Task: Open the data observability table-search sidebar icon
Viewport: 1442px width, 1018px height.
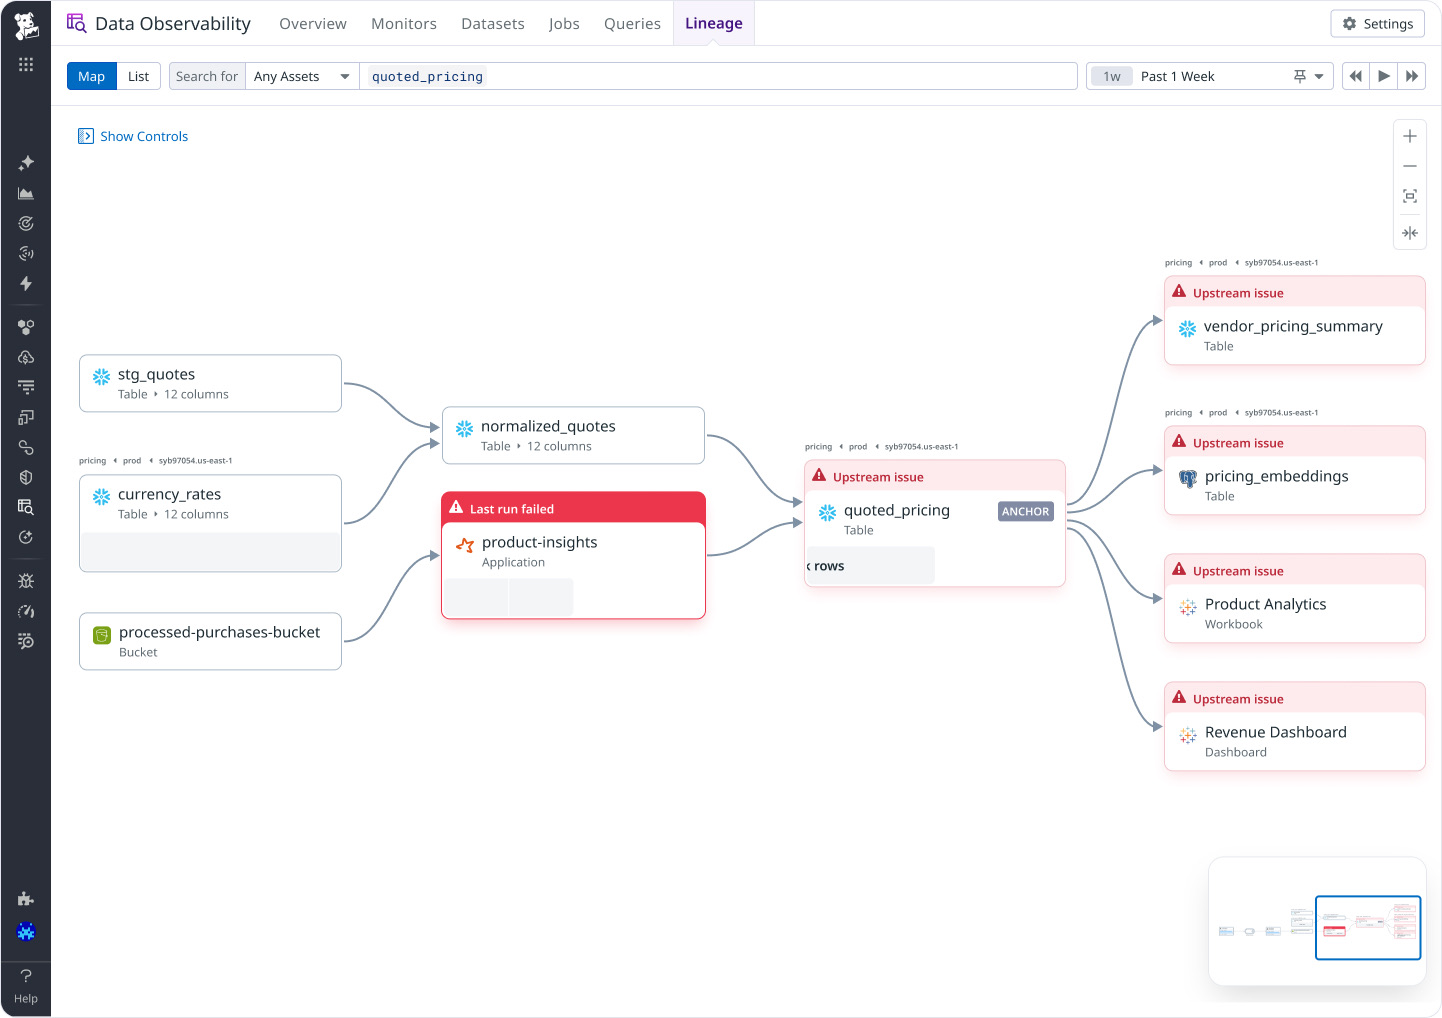Action: coord(26,507)
